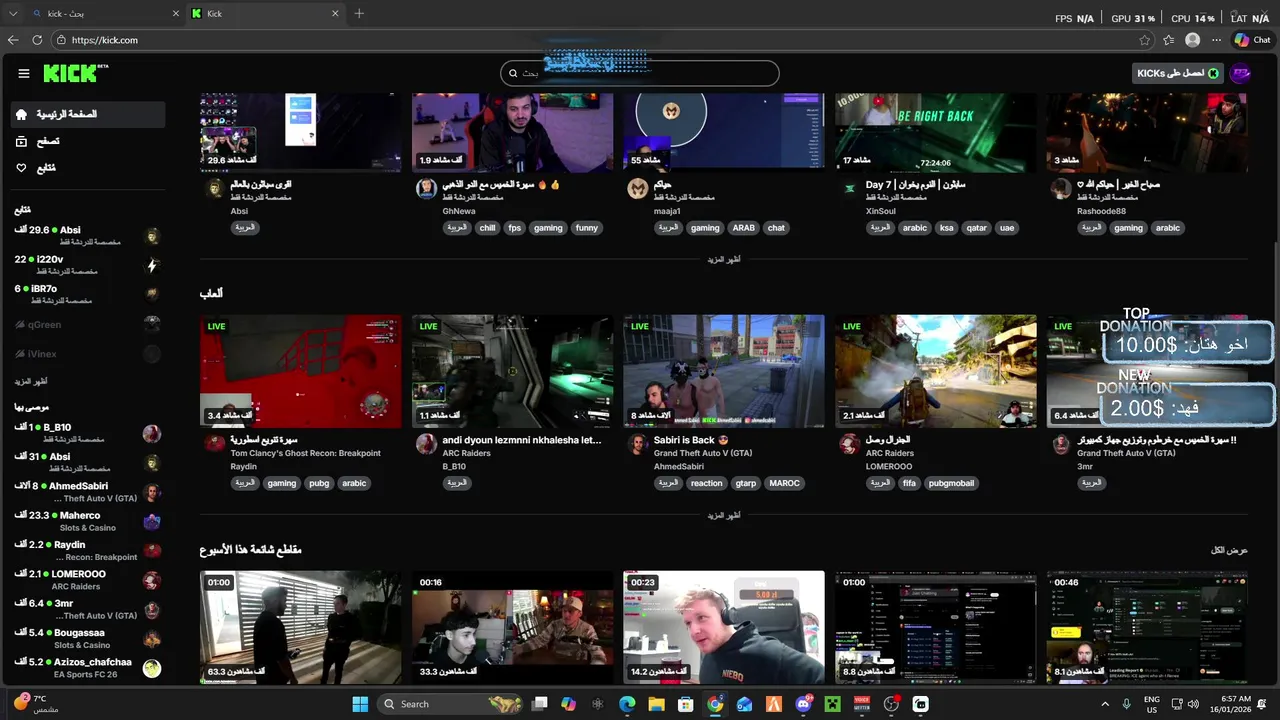Open GhNewa streamer avatar
Viewport: 1280px width, 720px height.
tap(426, 189)
